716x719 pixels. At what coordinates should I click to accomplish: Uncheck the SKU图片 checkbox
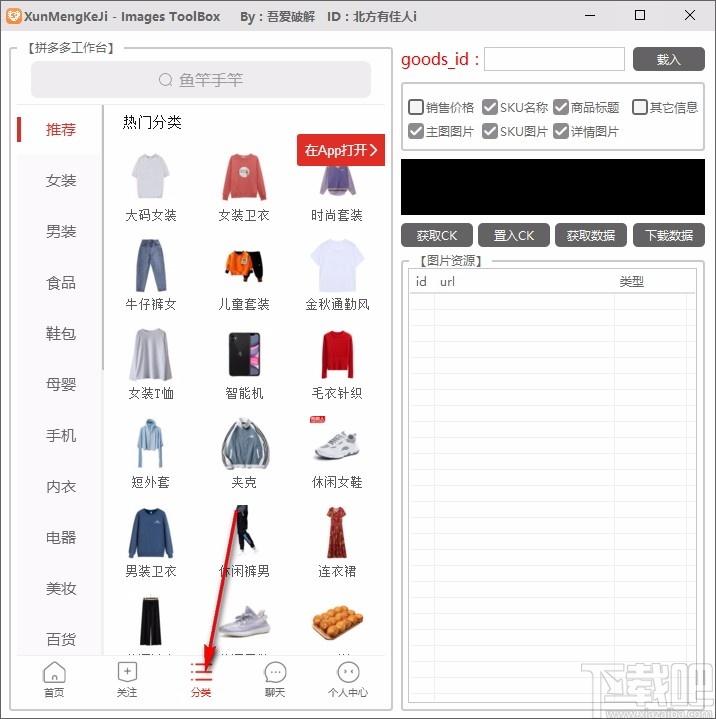[x=489, y=131]
